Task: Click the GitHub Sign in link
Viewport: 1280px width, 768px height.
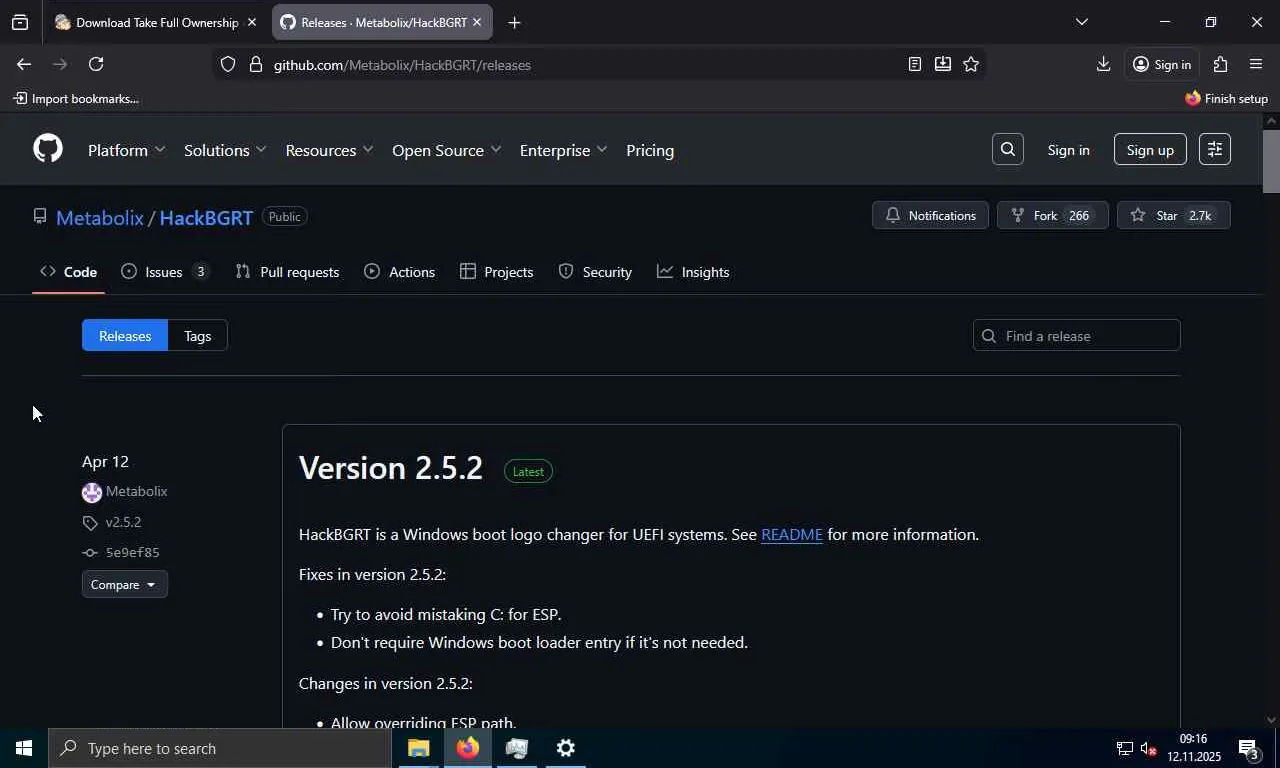Action: pyautogui.click(x=1068, y=150)
